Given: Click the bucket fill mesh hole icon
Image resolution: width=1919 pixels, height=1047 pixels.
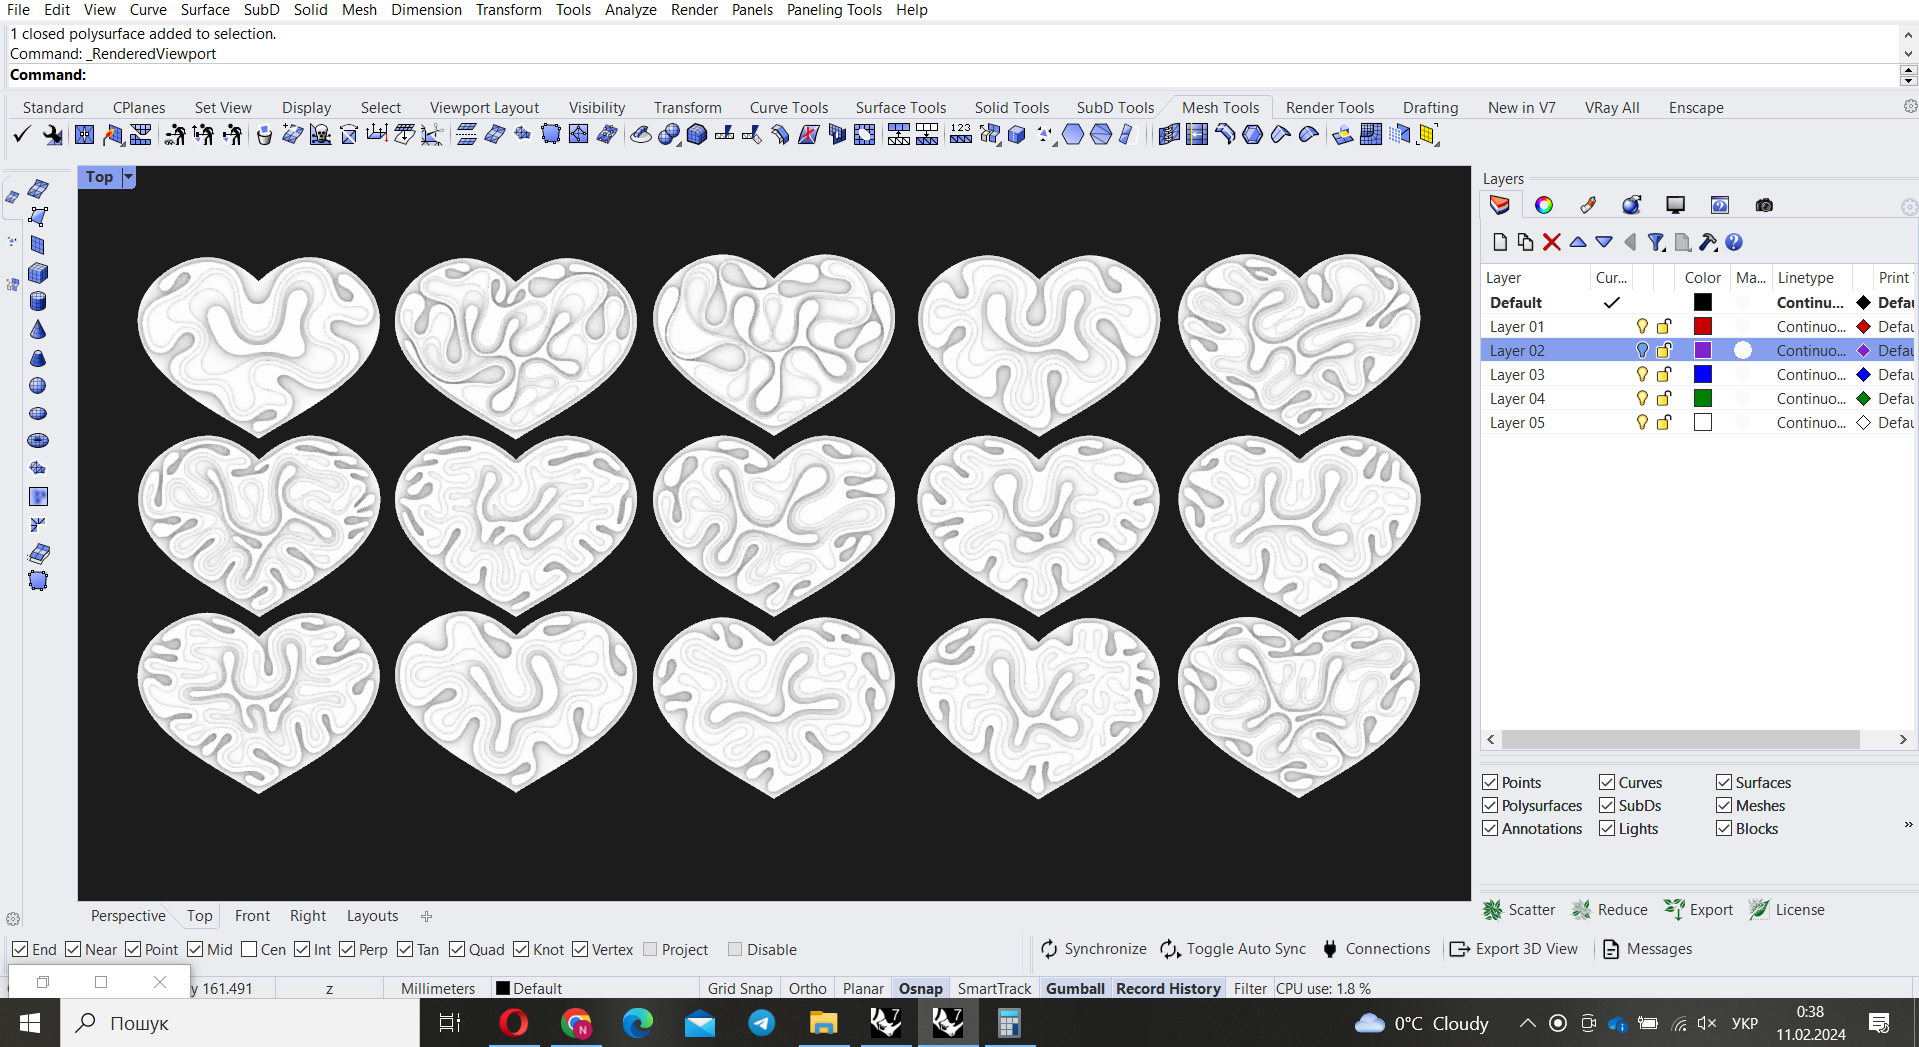Looking at the screenshot, I should click(264, 134).
